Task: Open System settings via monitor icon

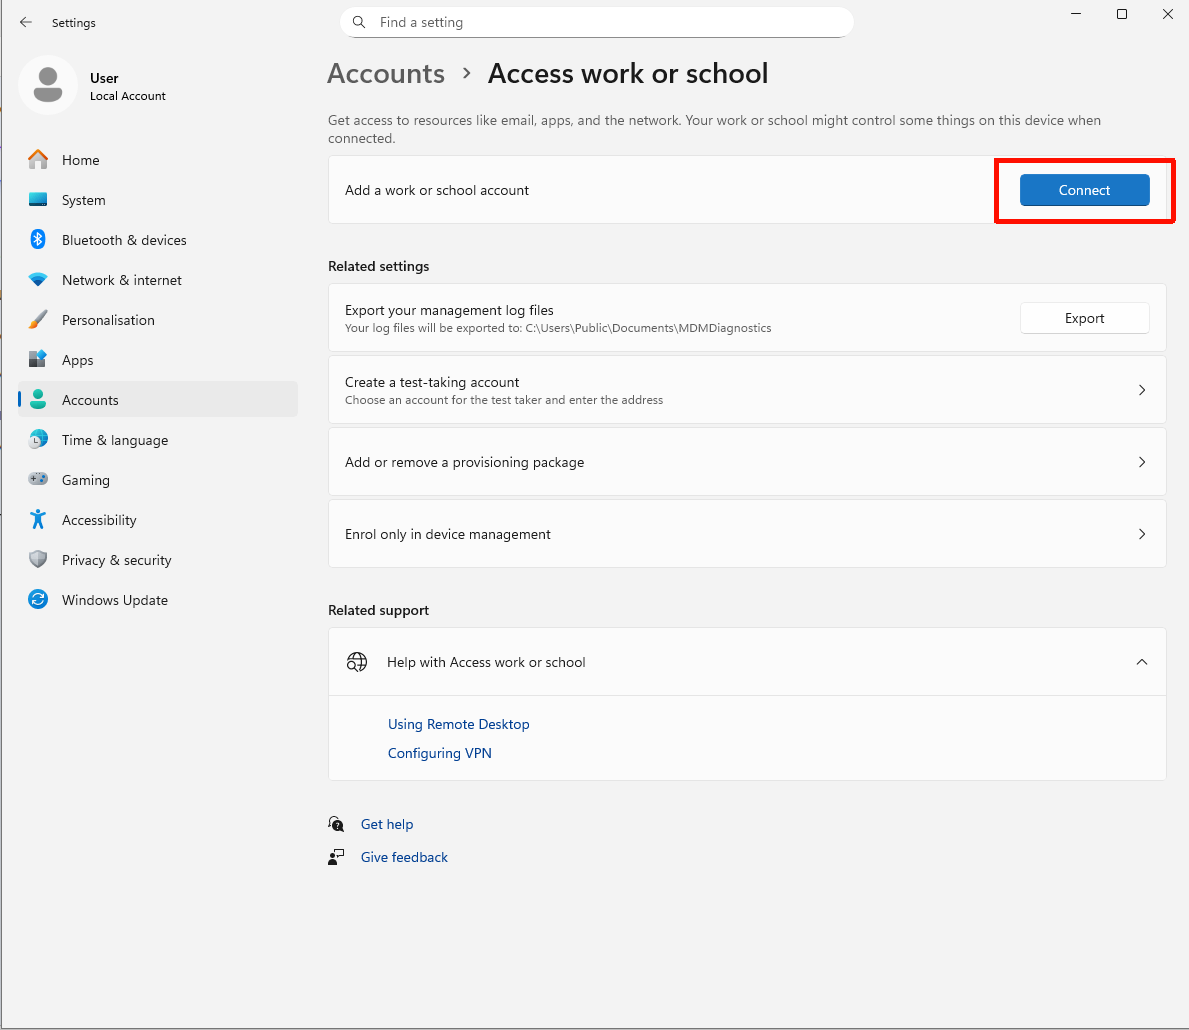Action: pos(38,200)
